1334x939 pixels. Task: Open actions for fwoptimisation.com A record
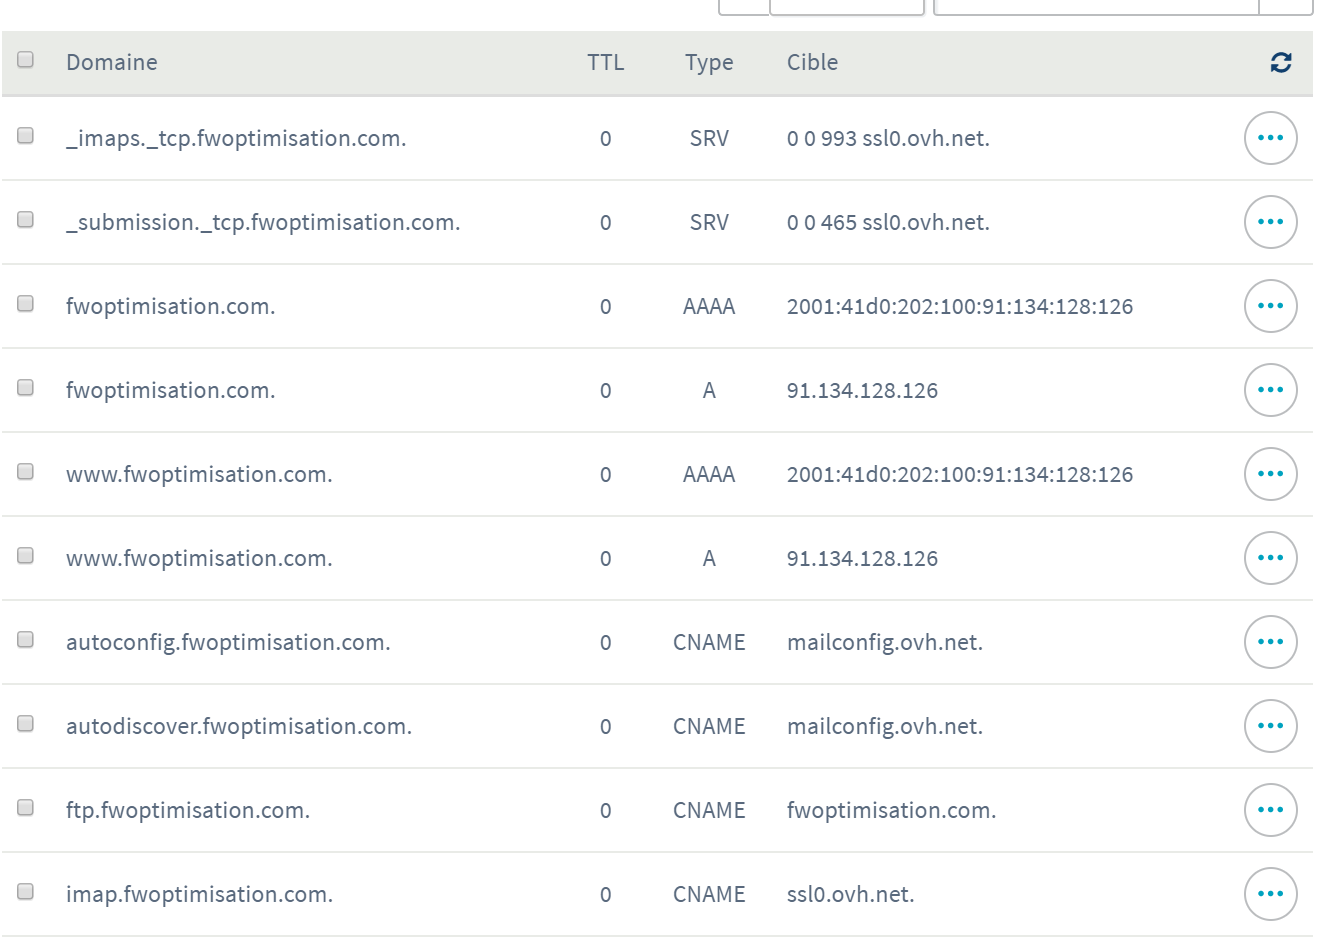coord(1270,390)
